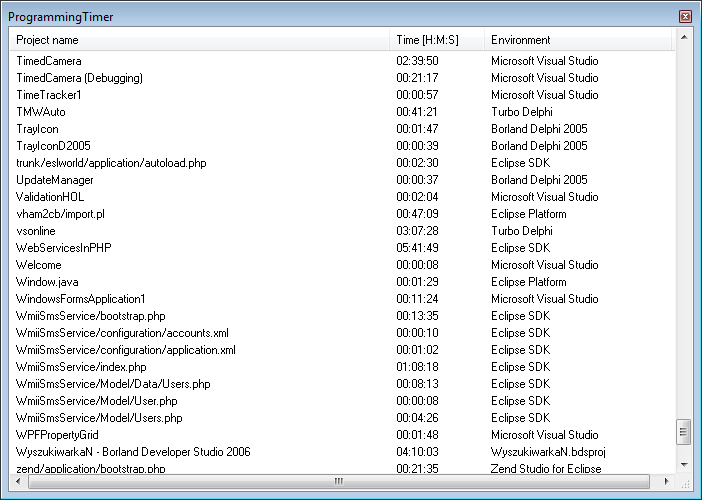
Task: Select the WindowsFormsApplication1 project
Action: tap(342, 299)
